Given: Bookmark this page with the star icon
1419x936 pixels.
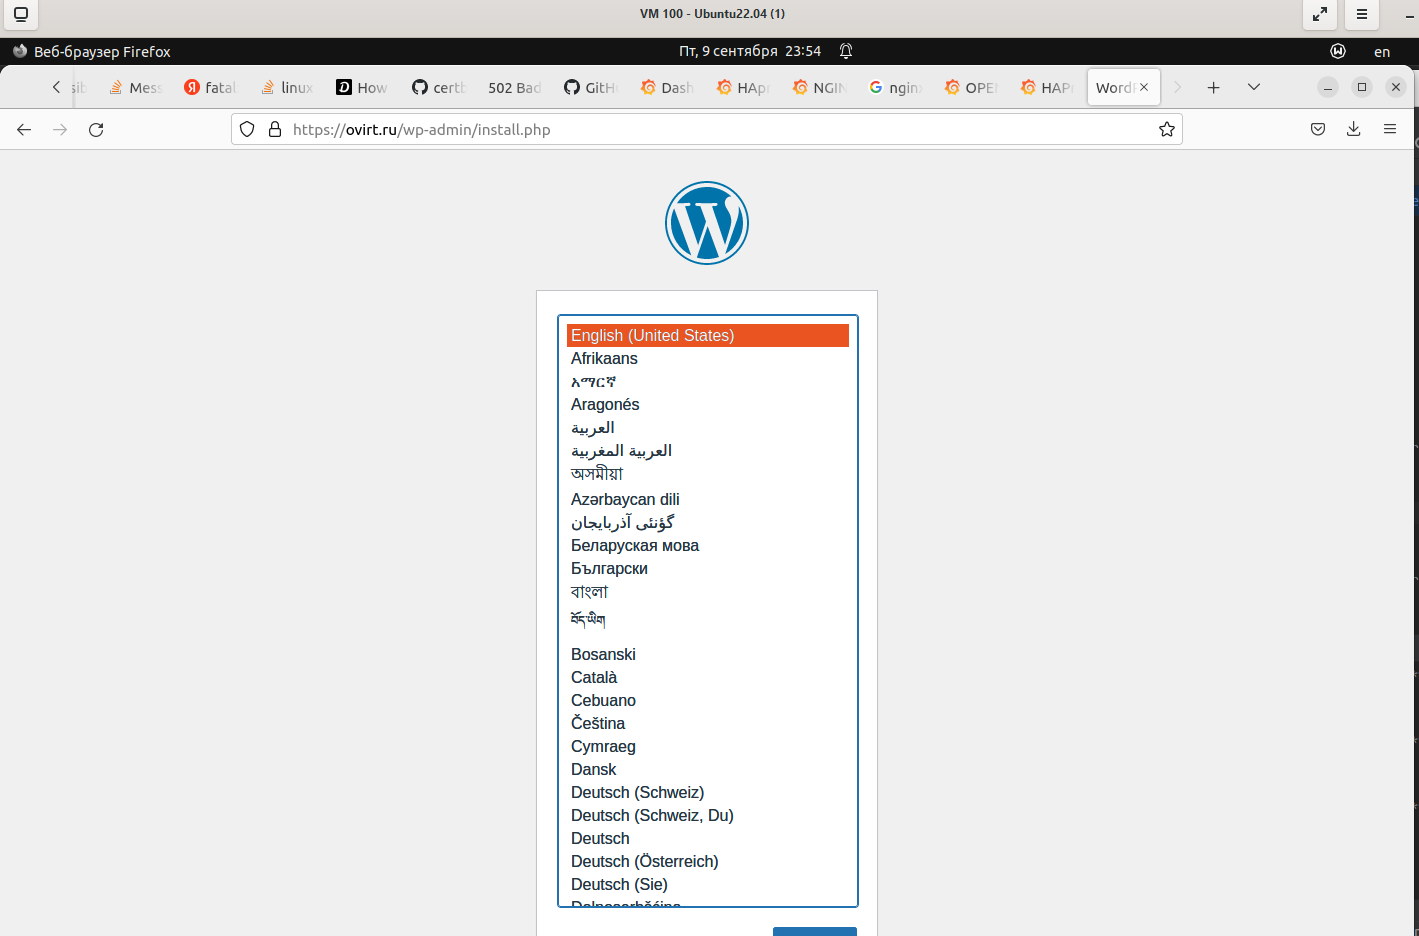Looking at the screenshot, I should (x=1166, y=129).
